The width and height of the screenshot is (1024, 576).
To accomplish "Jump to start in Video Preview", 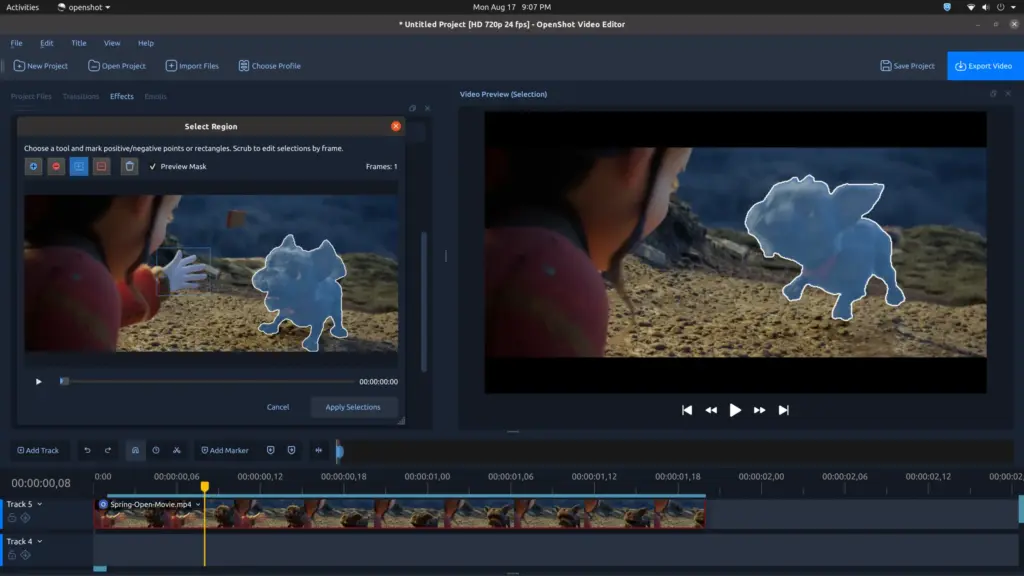I will 687,410.
